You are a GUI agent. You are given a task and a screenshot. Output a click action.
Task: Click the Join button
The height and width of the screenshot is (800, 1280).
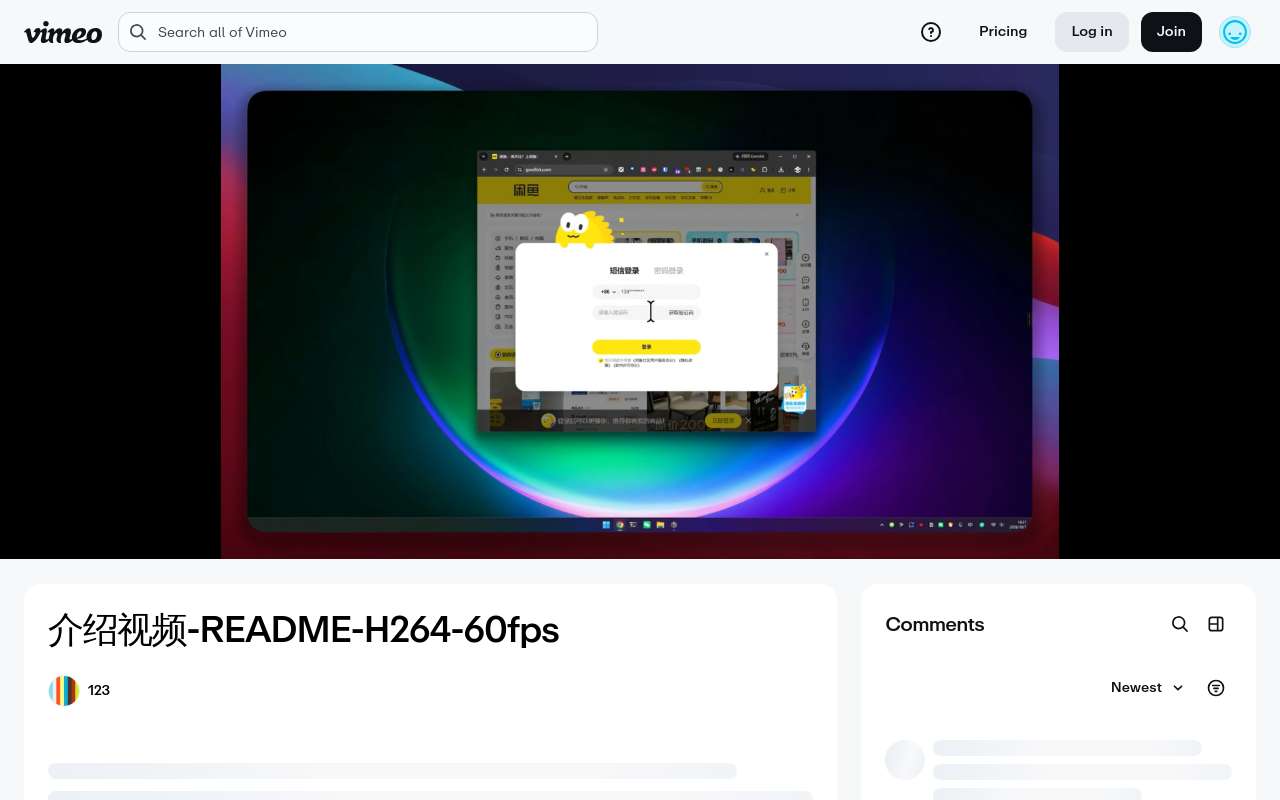(x=1171, y=32)
